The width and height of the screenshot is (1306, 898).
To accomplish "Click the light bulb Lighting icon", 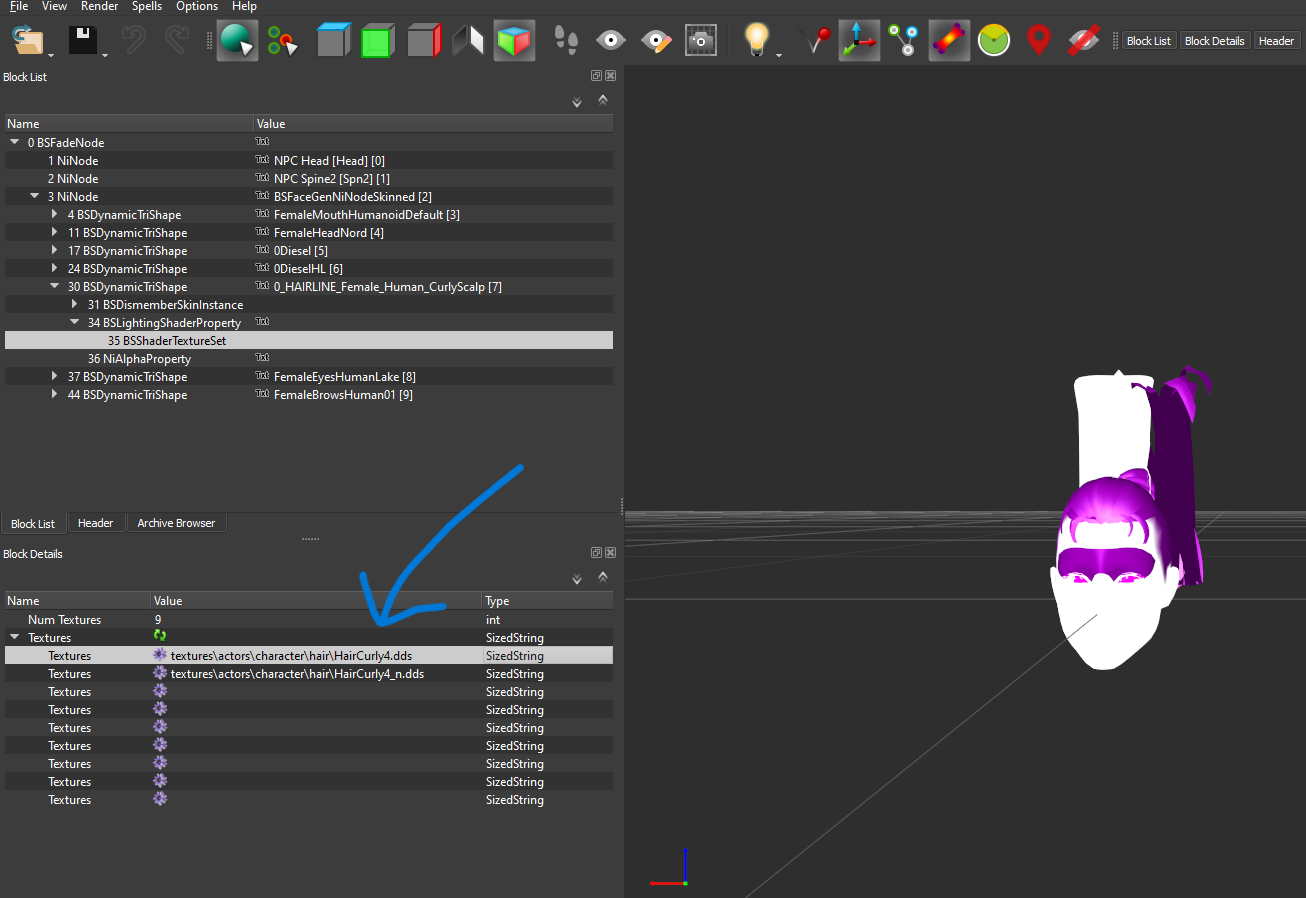I will [x=757, y=41].
